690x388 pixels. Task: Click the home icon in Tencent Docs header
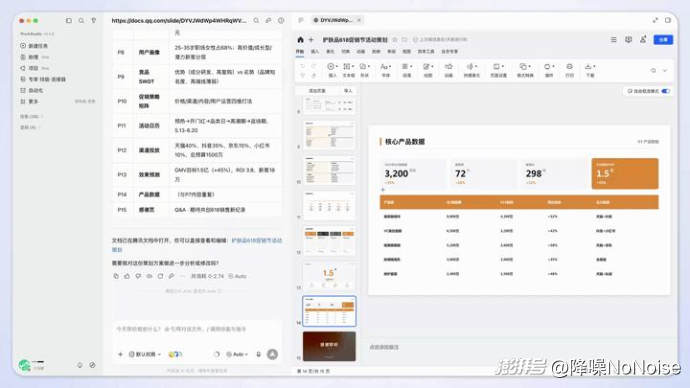coord(301,40)
